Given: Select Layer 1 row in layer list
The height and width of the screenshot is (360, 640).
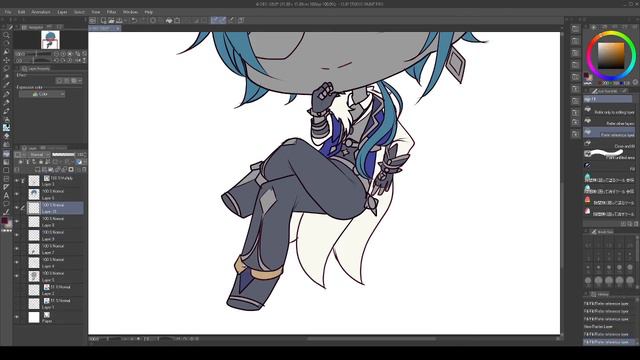Looking at the screenshot, I should [56, 303].
